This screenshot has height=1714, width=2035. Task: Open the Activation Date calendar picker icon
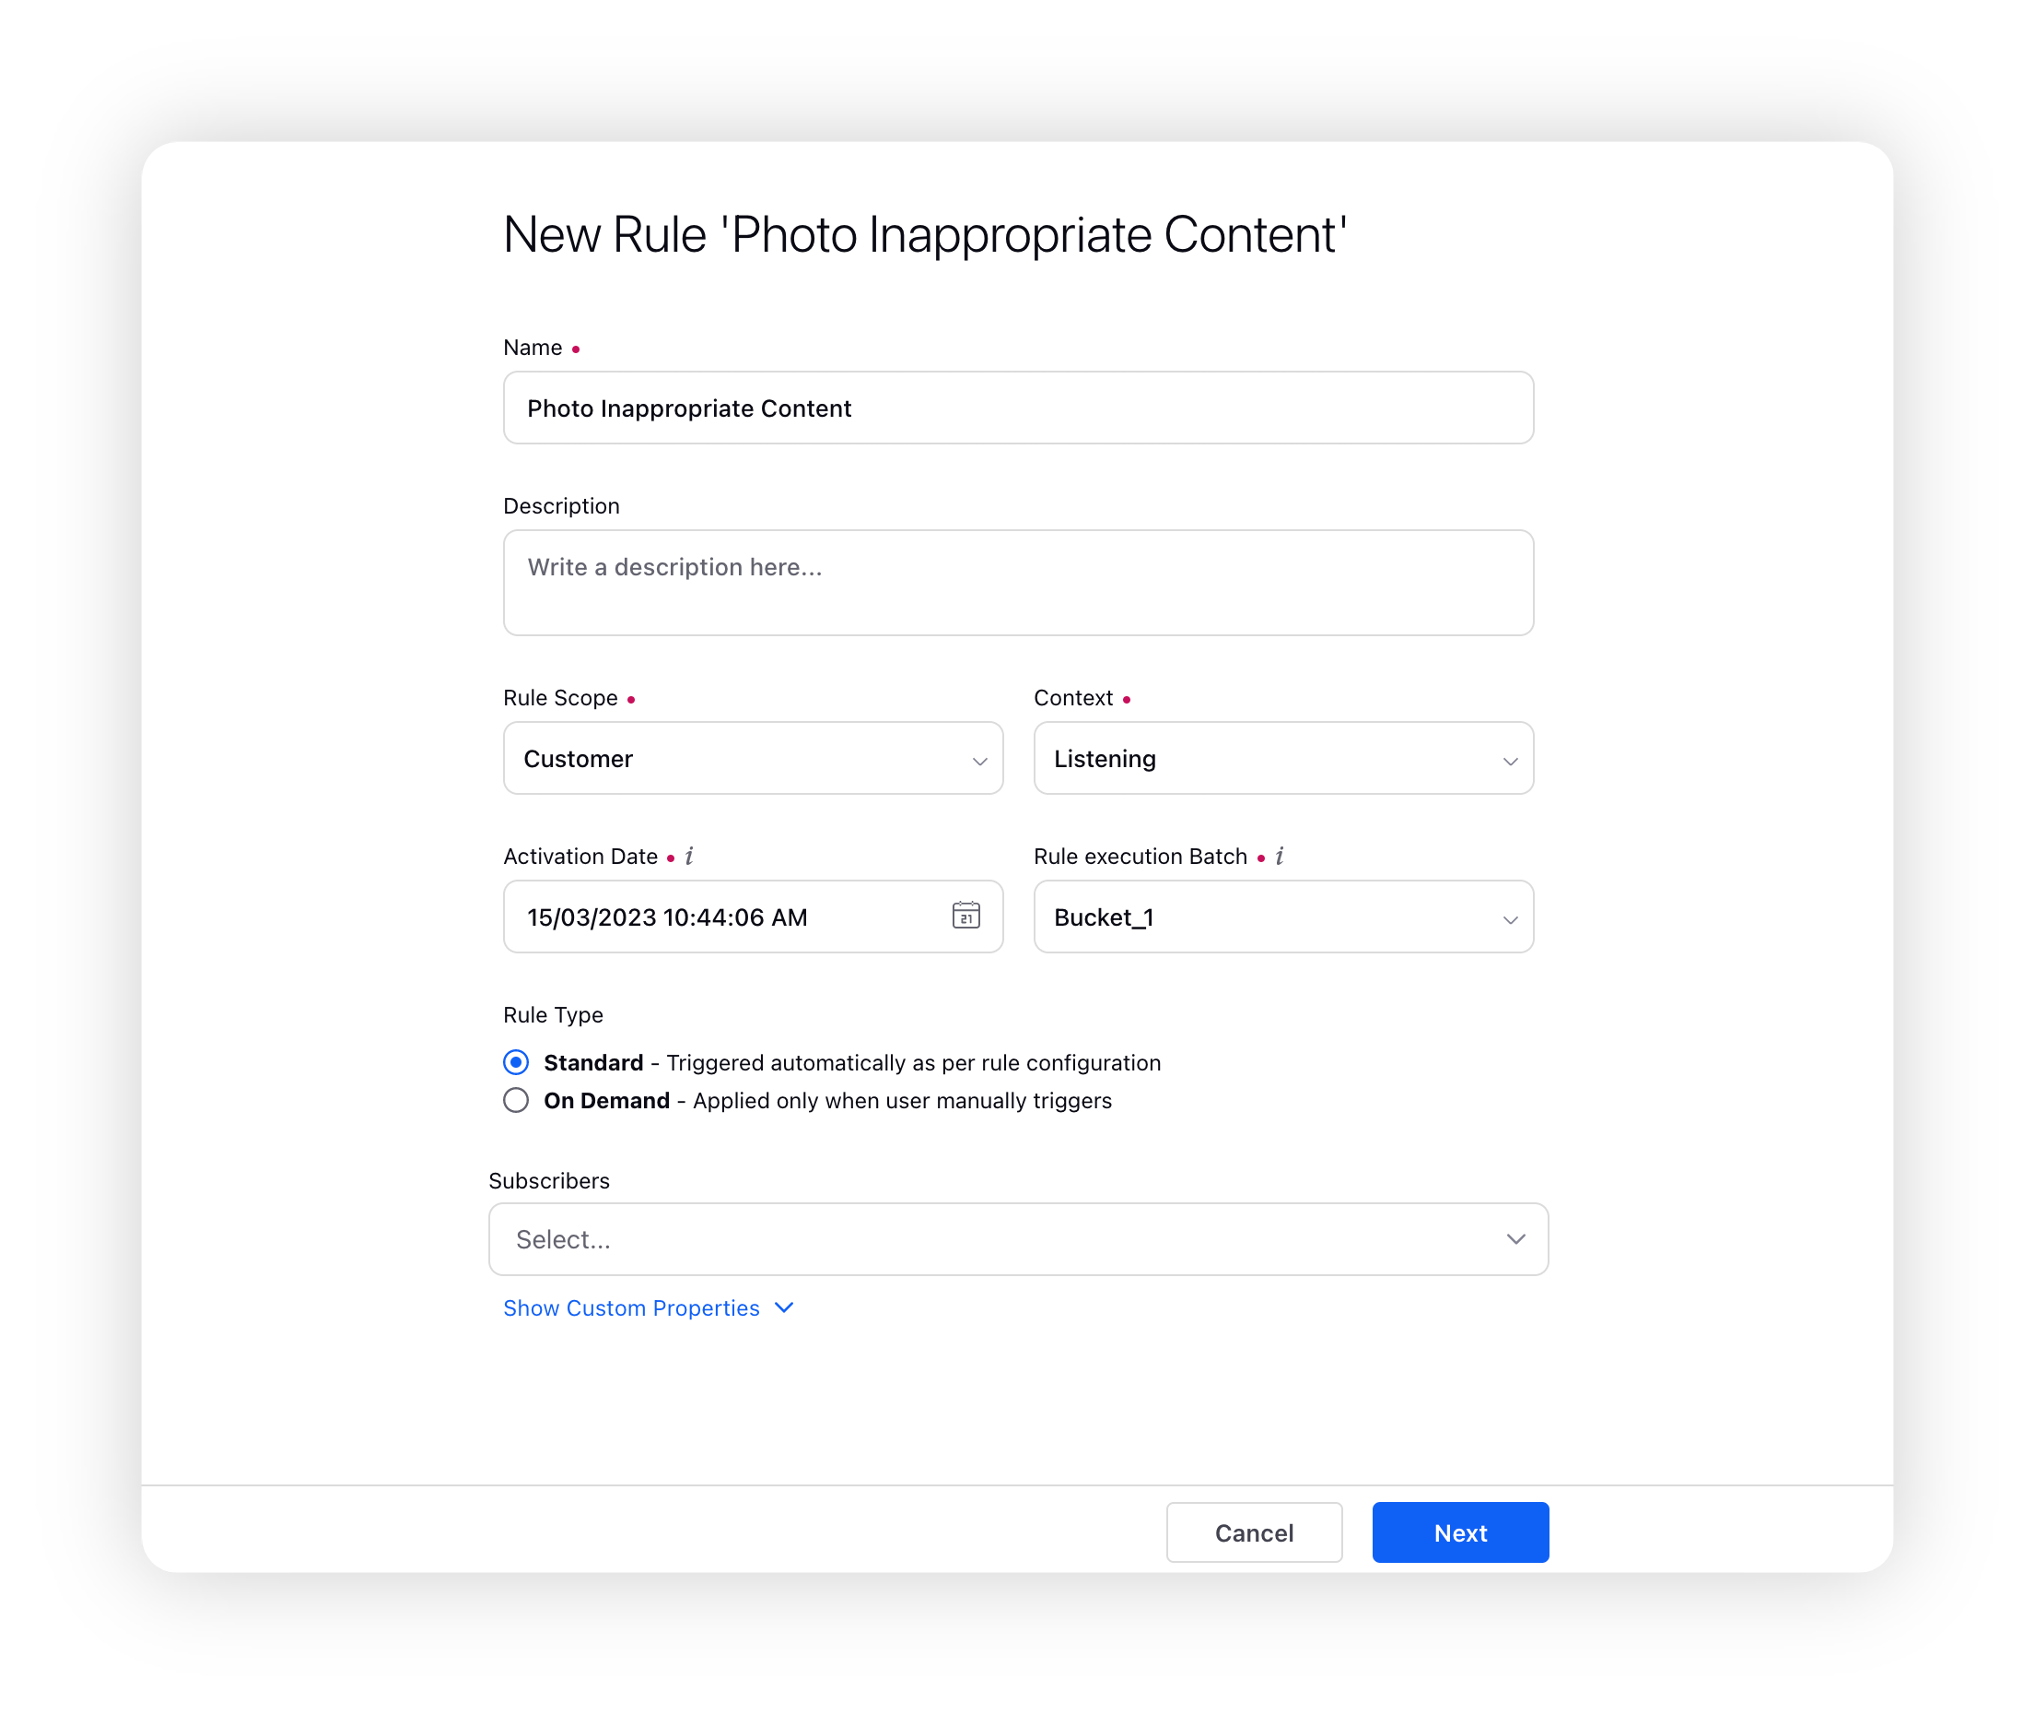tap(965, 915)
